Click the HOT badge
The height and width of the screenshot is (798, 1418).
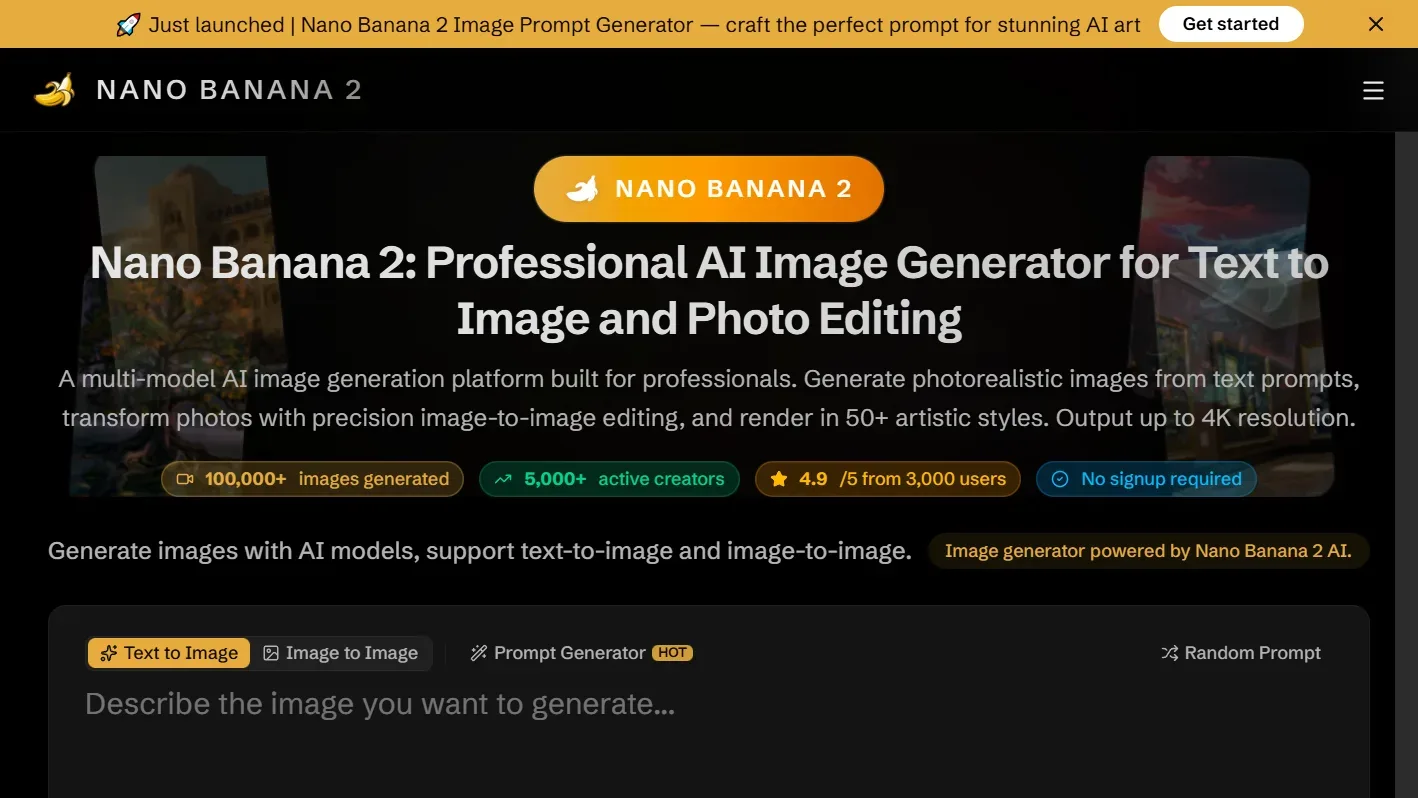tap(672, 652)
